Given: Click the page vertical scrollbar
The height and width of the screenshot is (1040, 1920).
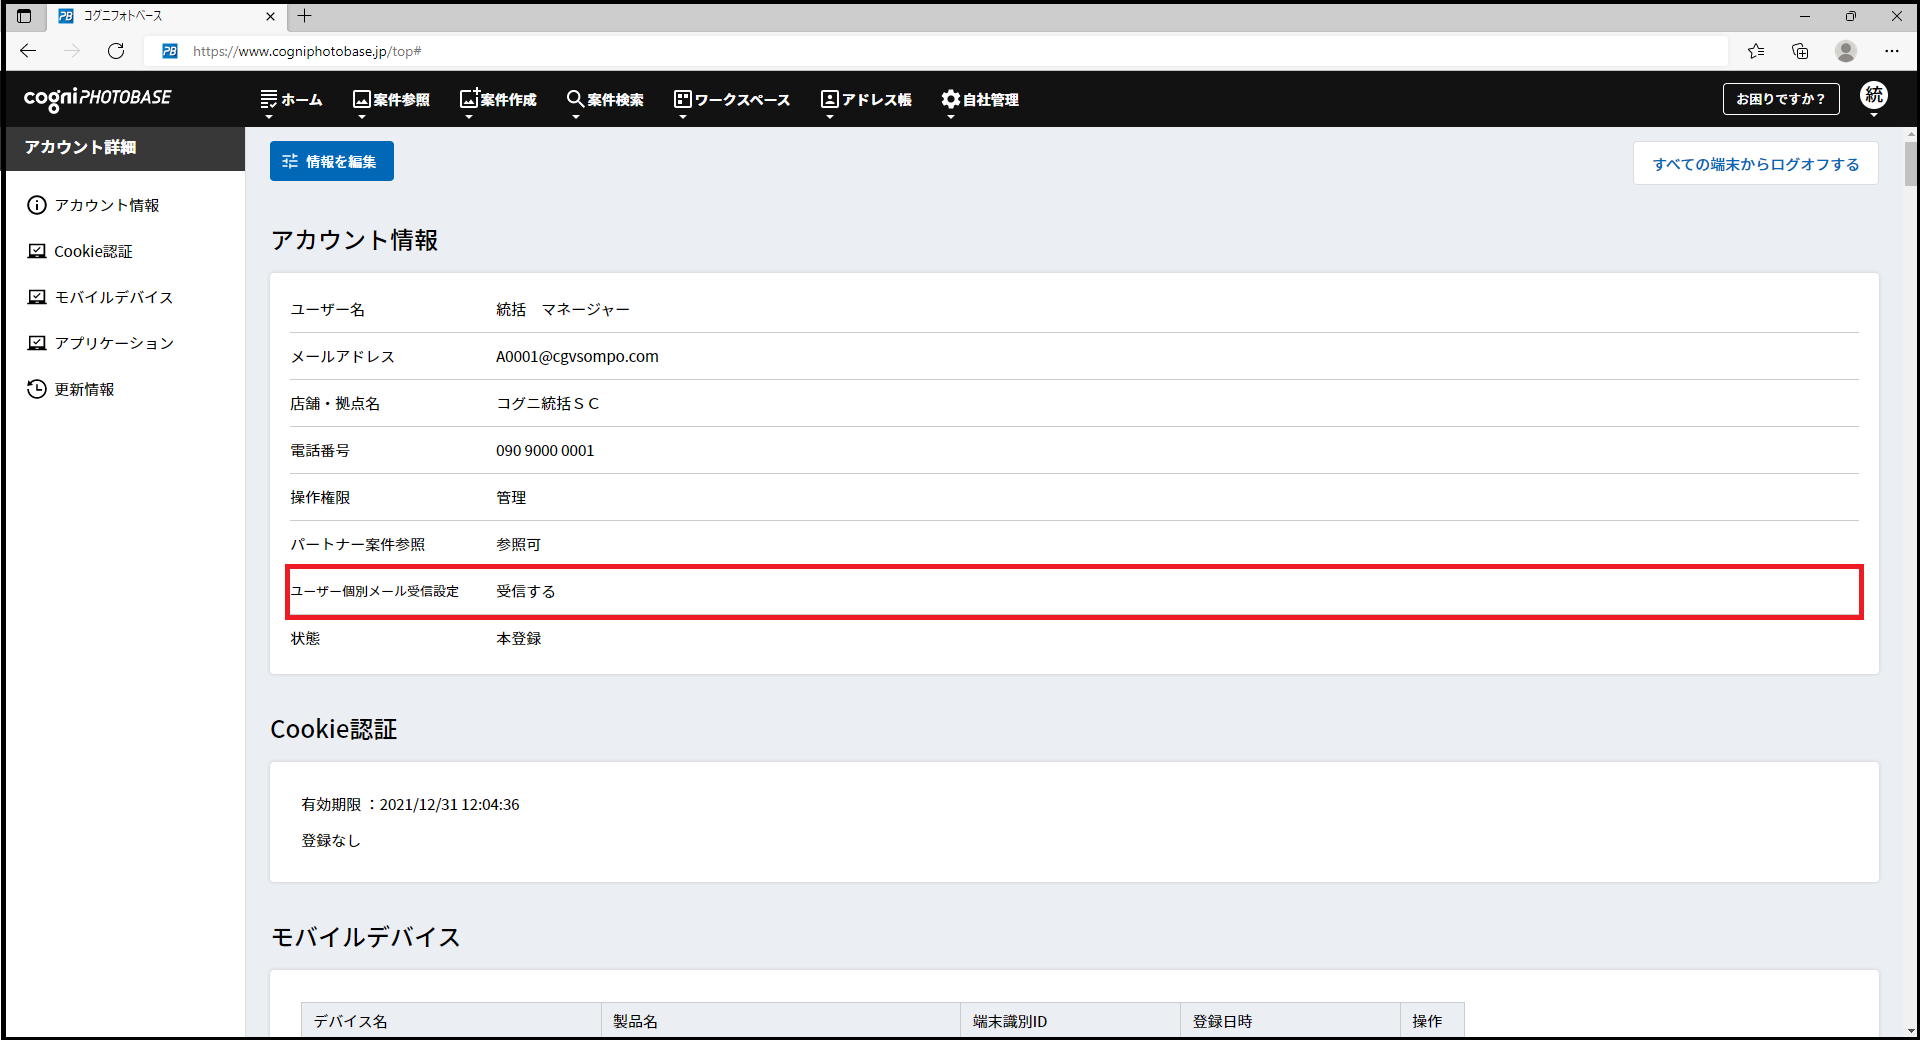Looking at the screenshot, I should click(1911, 165).
